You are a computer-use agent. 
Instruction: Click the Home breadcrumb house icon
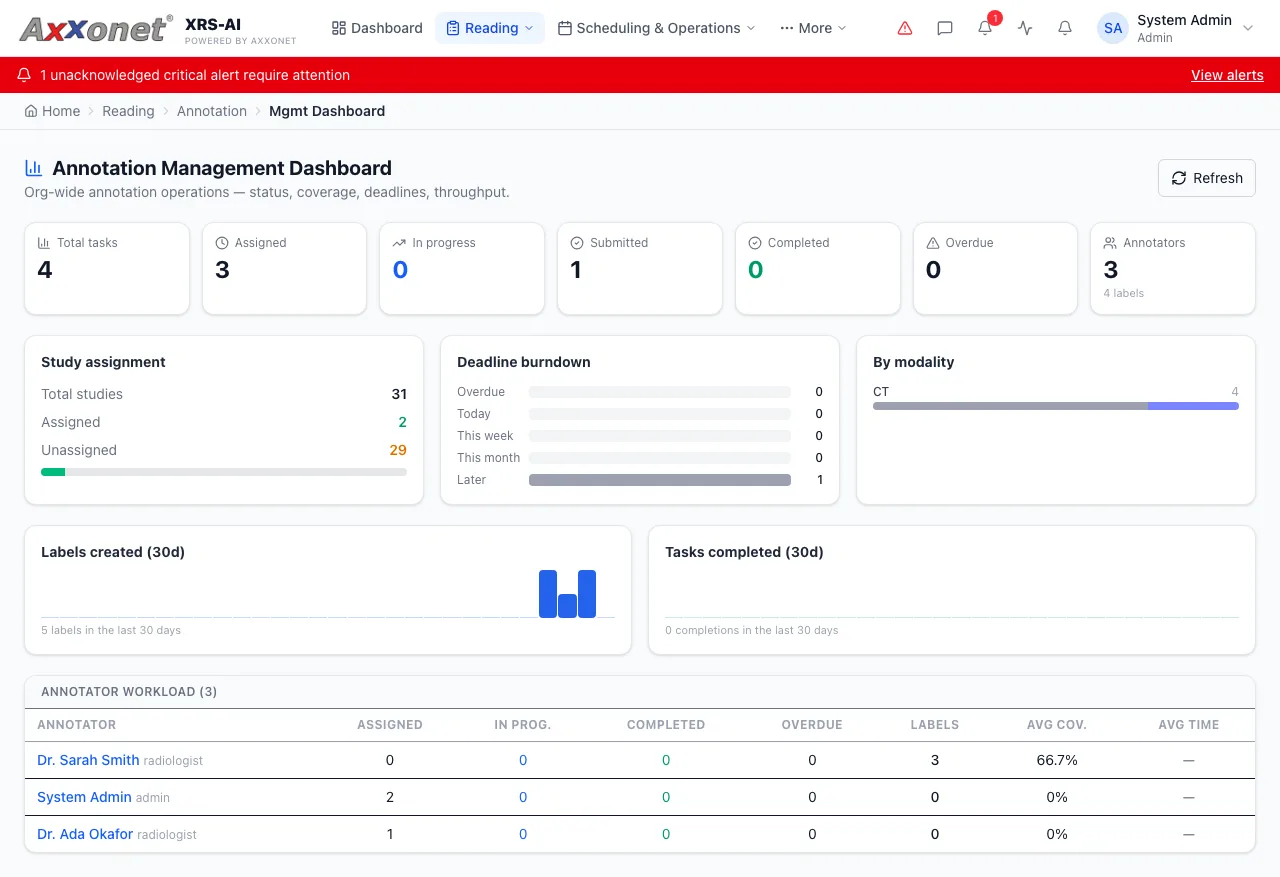coord(31,111)
